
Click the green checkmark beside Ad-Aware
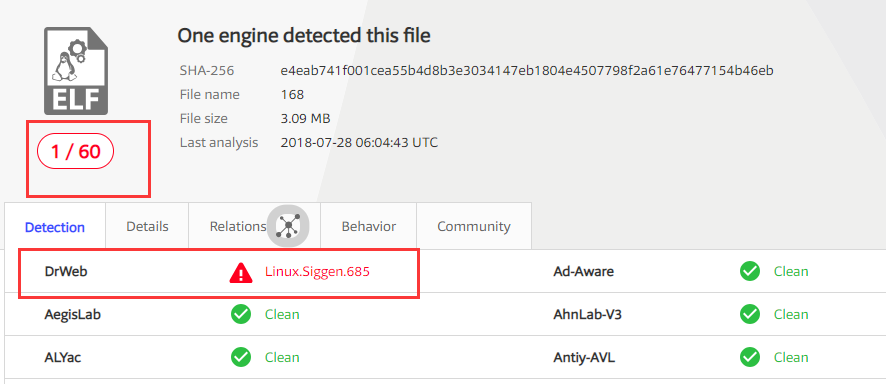pyautogui.click(x=750, y=272)
